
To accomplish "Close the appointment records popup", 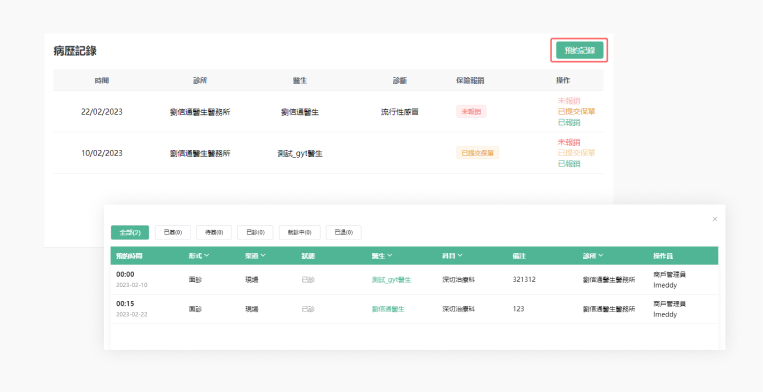I will tap(715, 219).
